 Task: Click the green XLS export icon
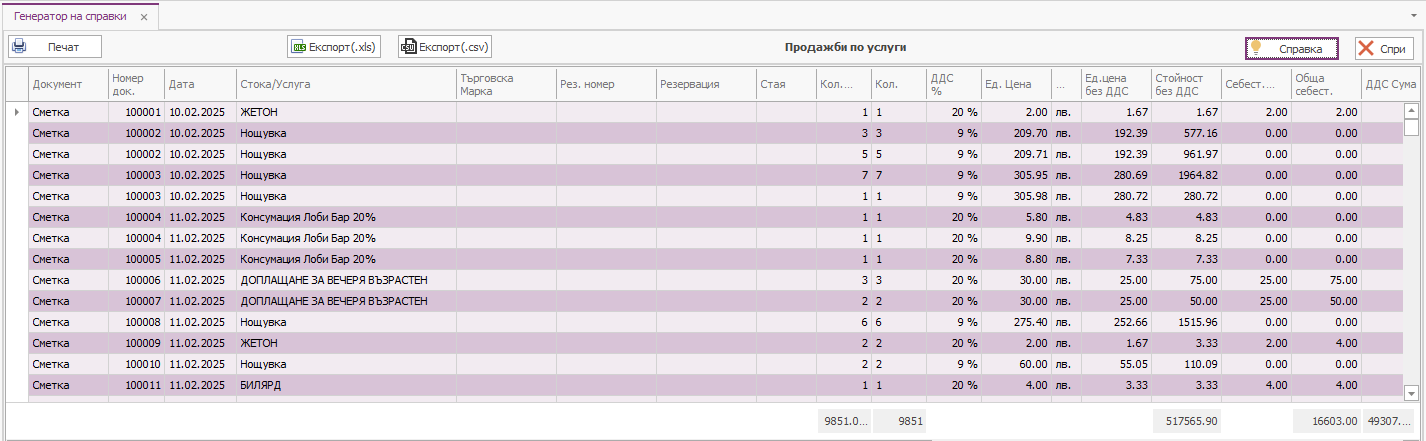click(x=297, y=47)
